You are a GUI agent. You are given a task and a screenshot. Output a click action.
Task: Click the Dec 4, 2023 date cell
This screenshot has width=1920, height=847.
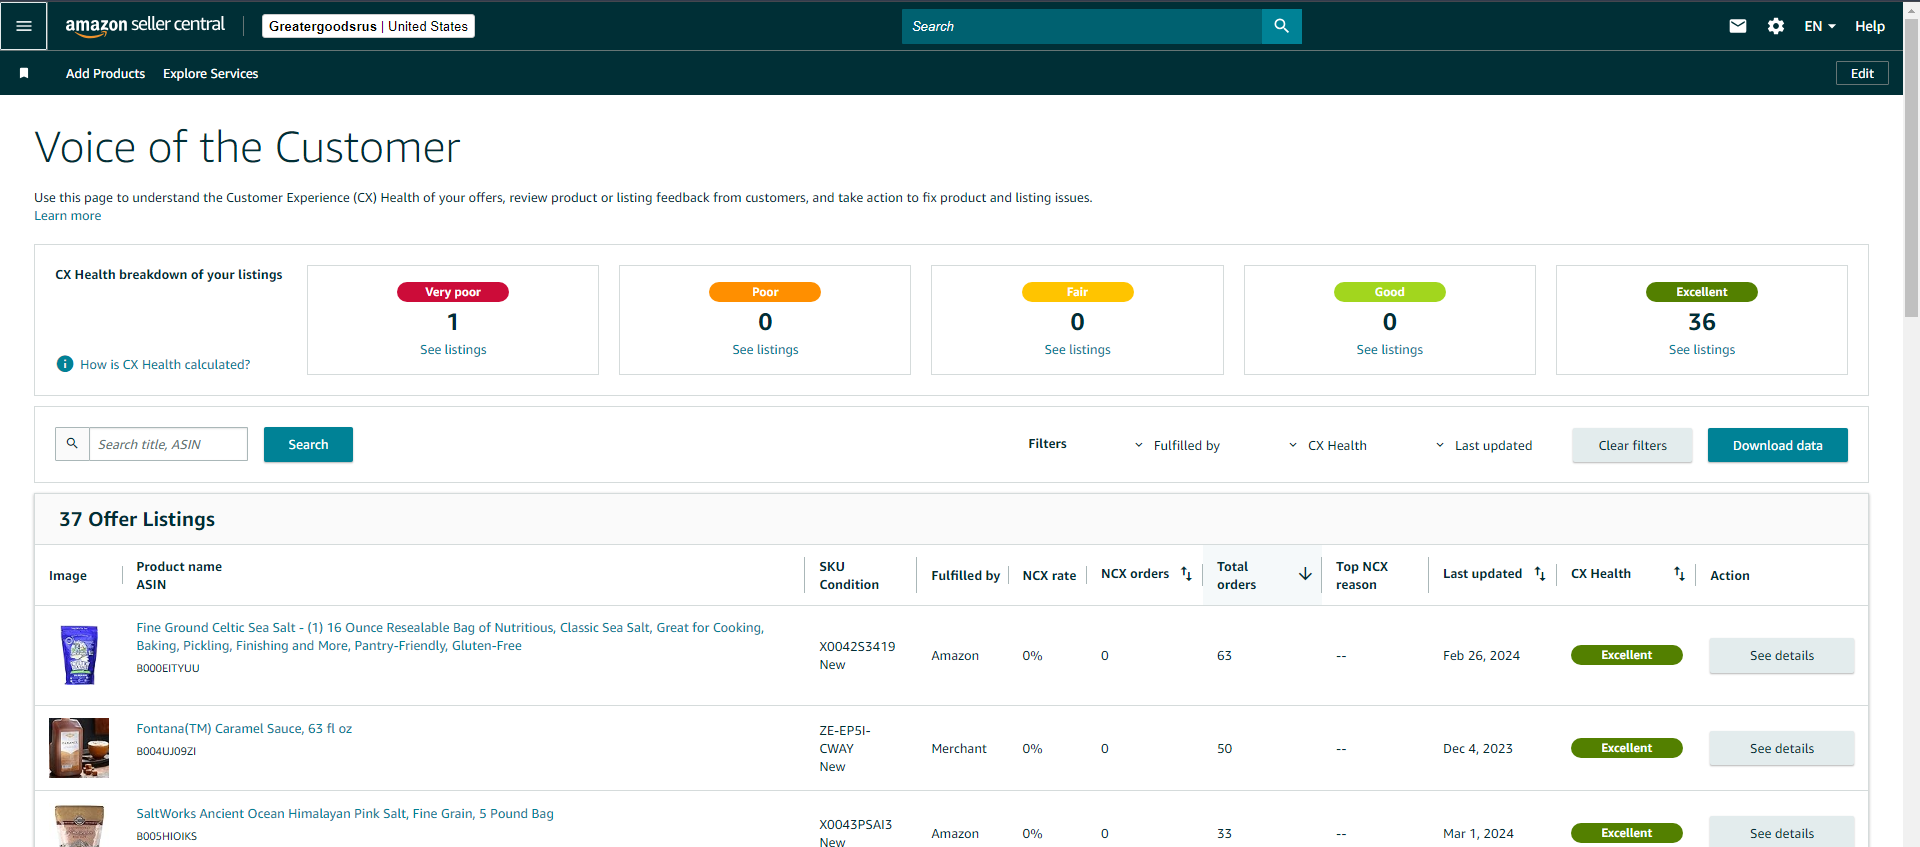(1477, 749)
